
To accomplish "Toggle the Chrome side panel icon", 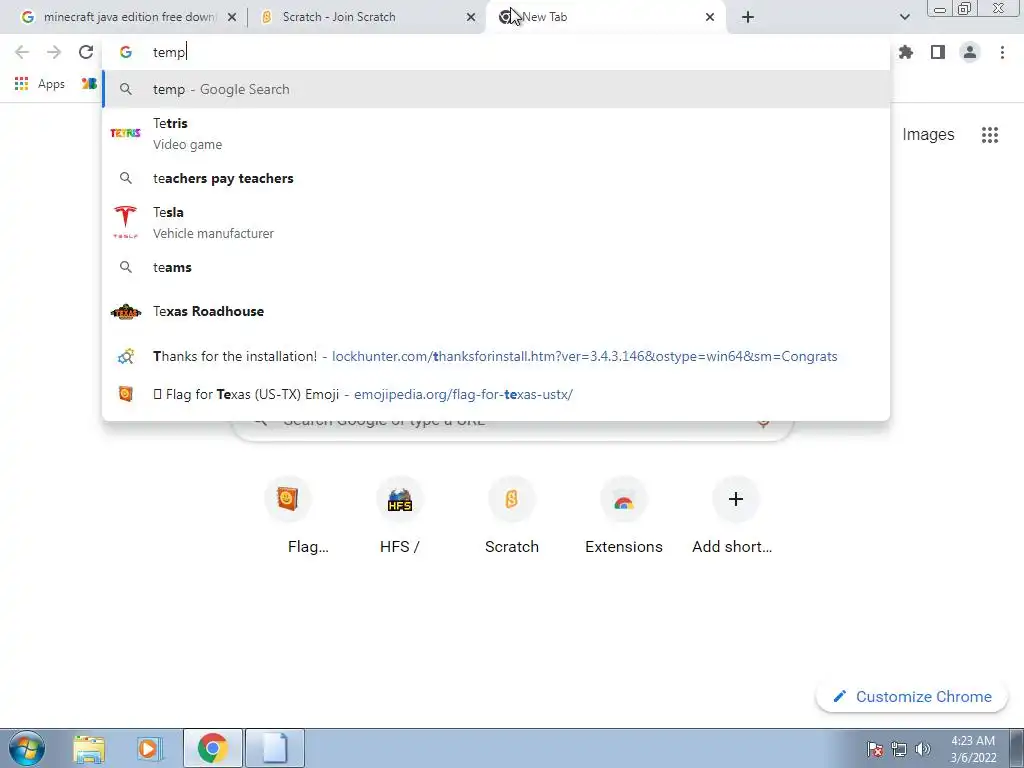I will [938, 52].
